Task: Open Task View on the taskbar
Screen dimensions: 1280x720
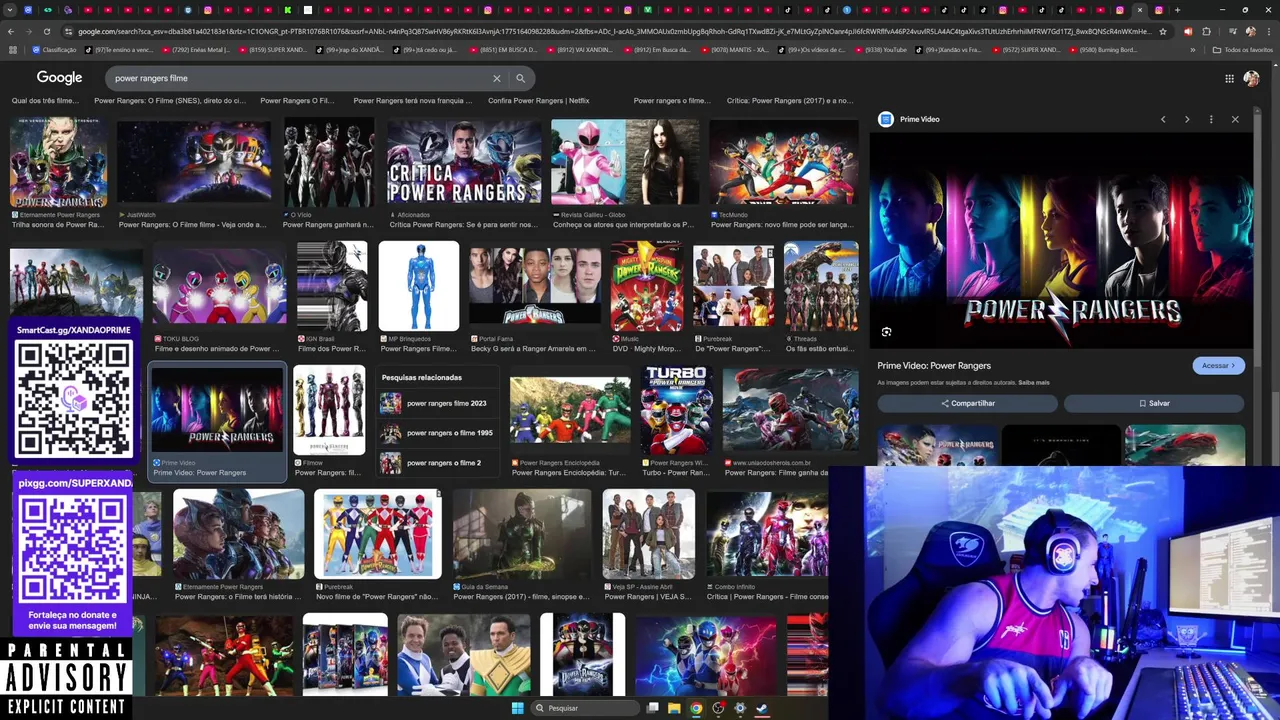Action: [653, 708]
